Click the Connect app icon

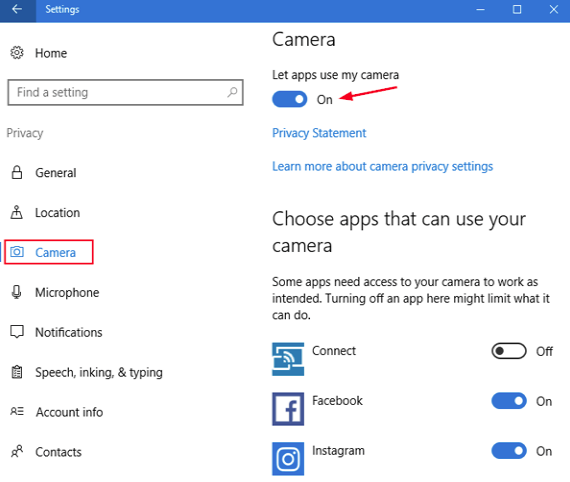coord(288,359)
